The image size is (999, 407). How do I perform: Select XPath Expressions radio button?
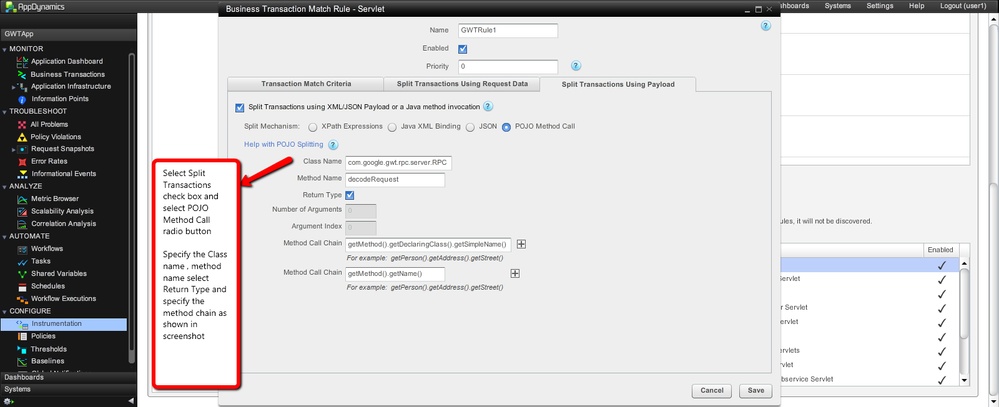[313, 127]
